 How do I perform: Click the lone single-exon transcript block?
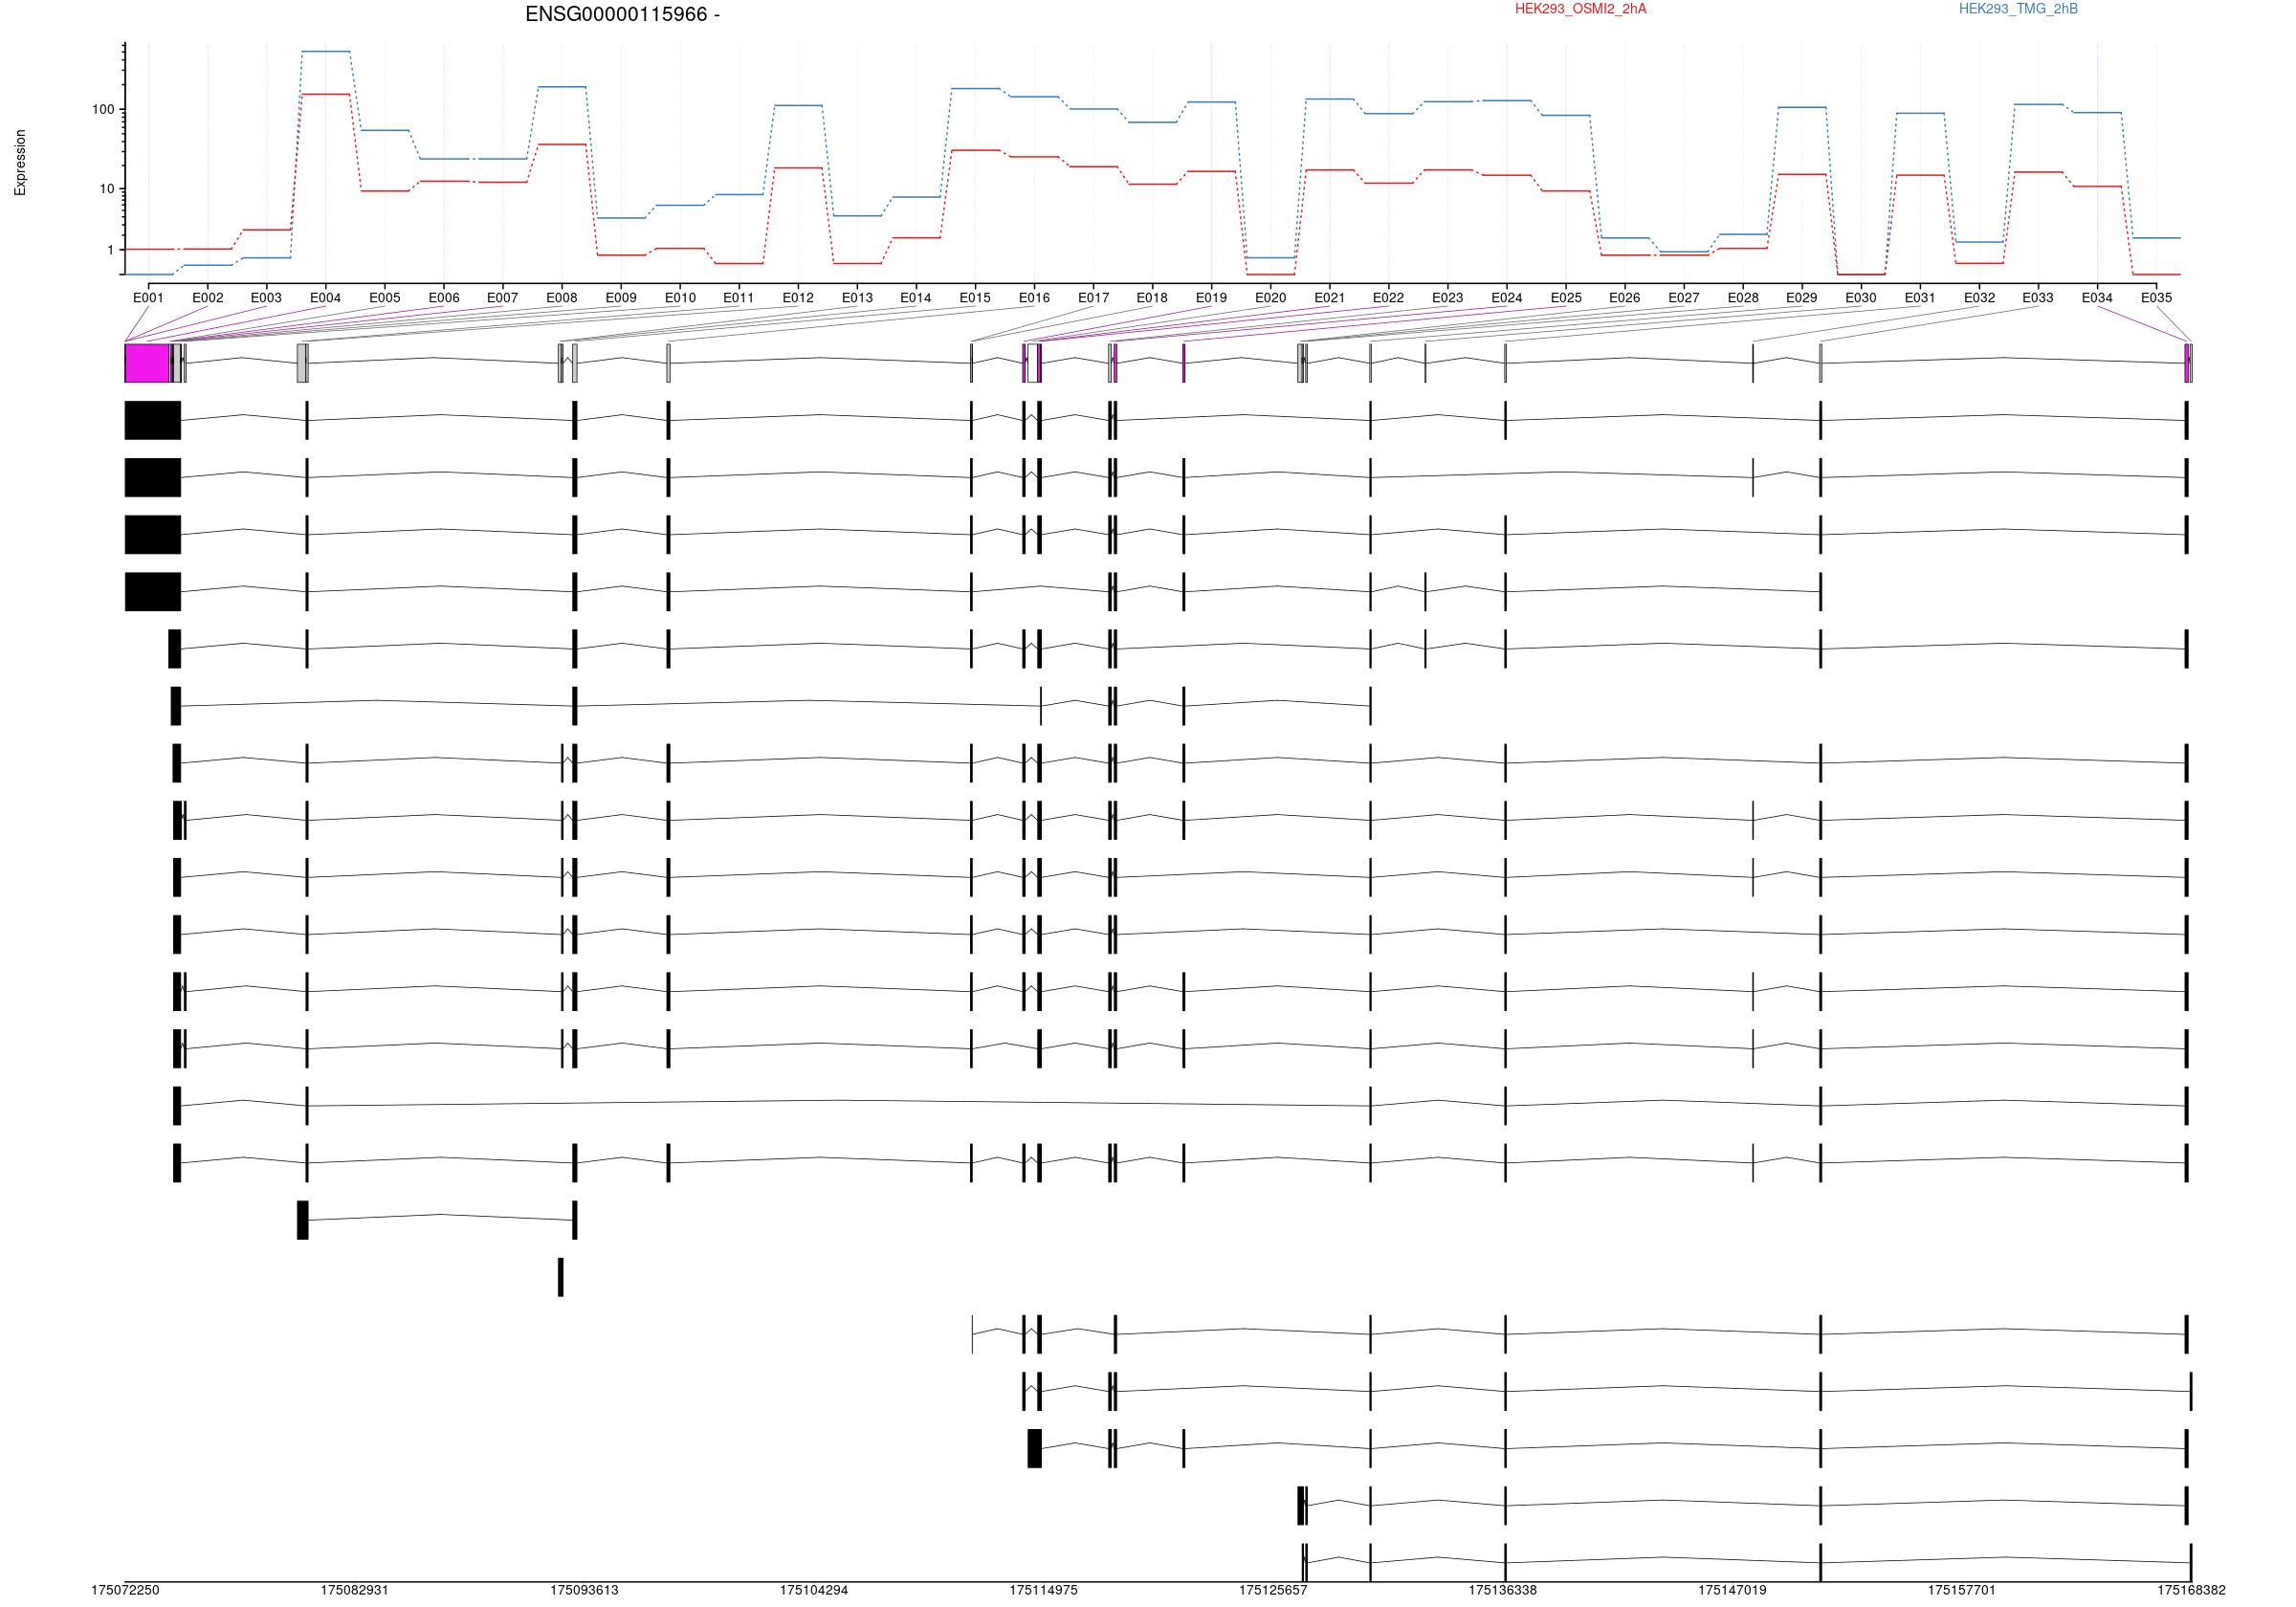(x=561, y=1277)
